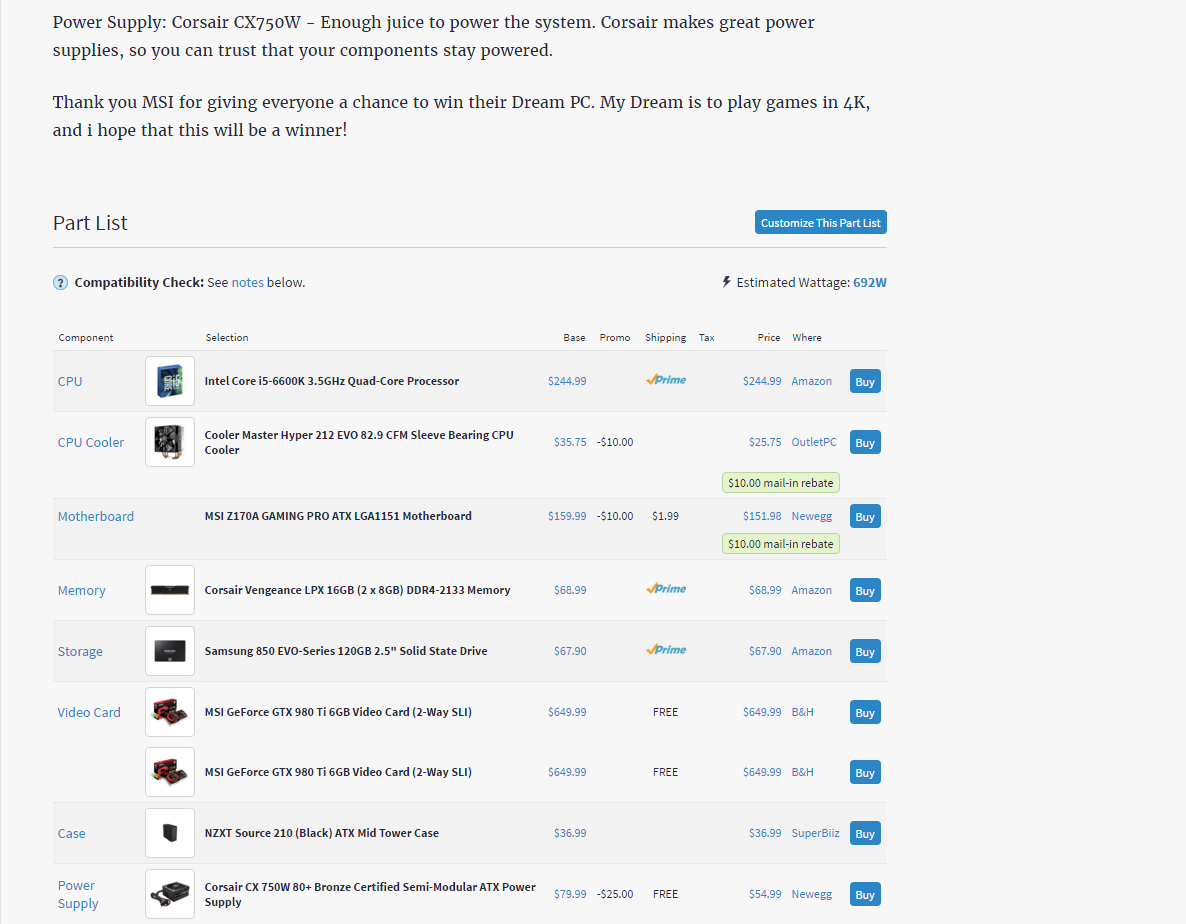Select the NZXT Source 210 product name

(321, 833)
